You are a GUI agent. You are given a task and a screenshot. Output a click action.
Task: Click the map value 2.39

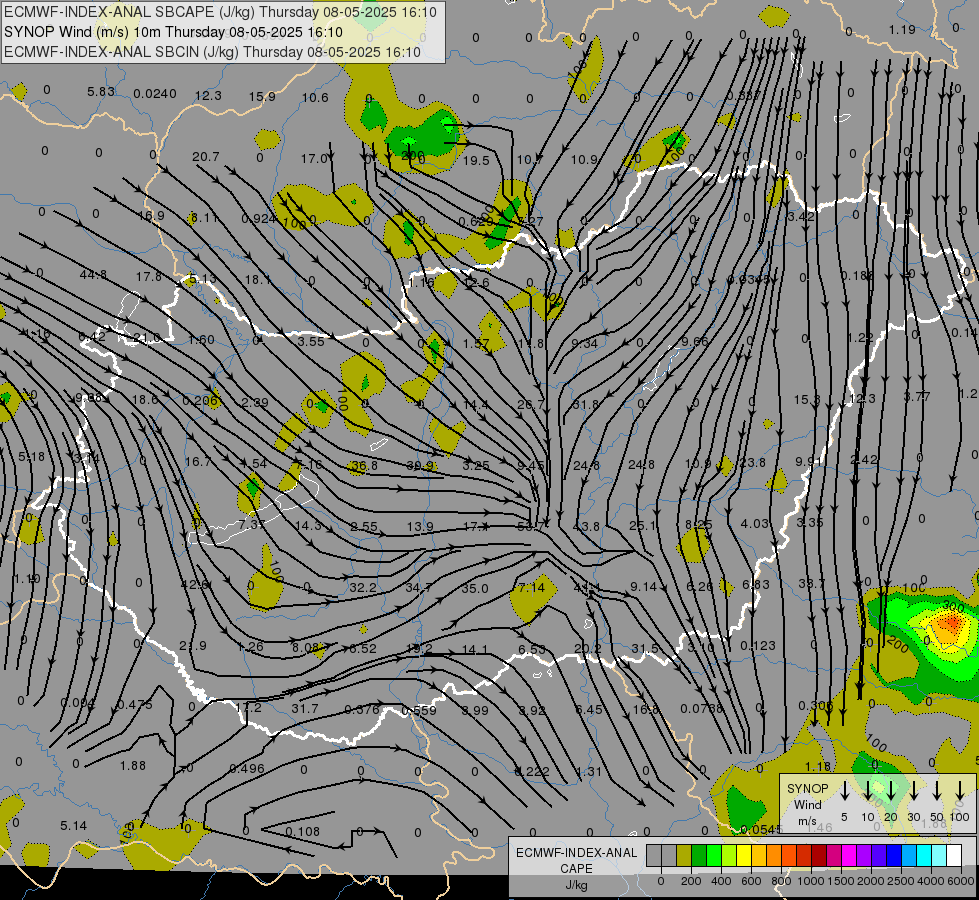click(x=255, y=402)
